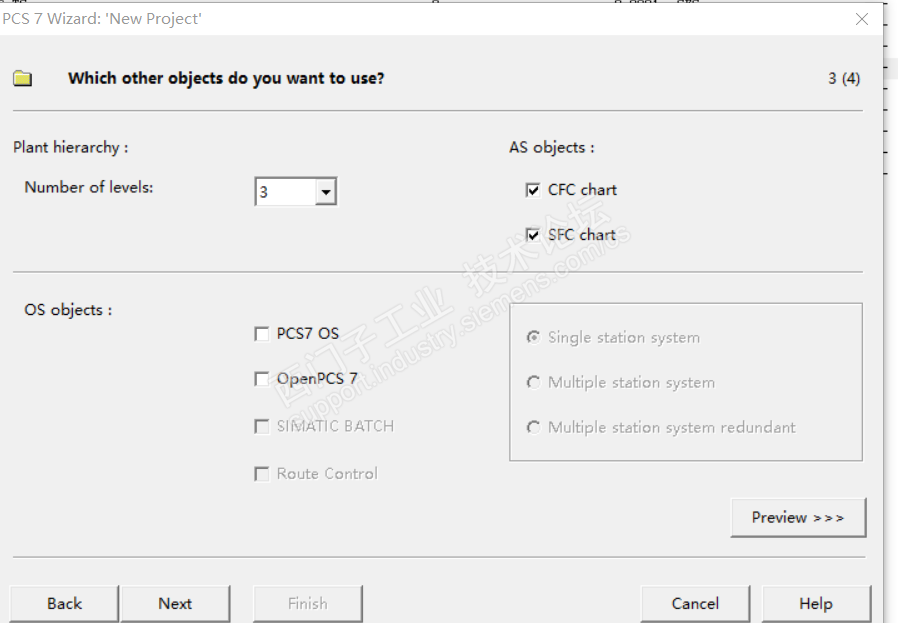The width and height of the screenshot is (898, 623).
Task: Uncheck the SFC chart checkbox
Action: 533,235
